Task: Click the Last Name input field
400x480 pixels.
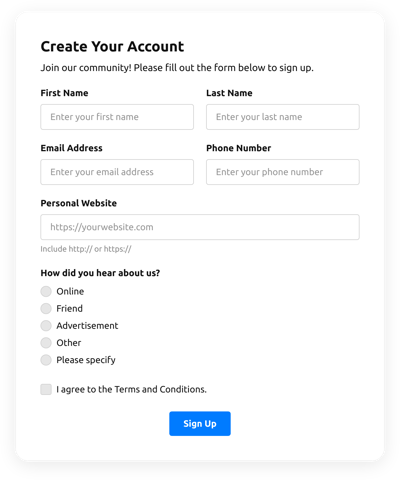Action: [x=283, y=117]
